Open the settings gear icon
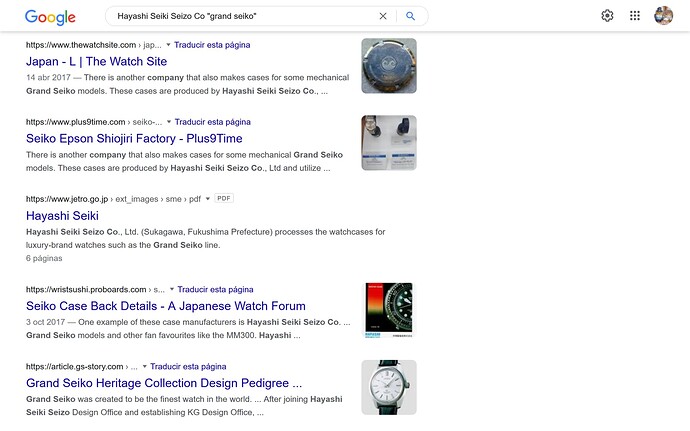The image size is (690, 431). pyautogui.click(x=607, y=16)
